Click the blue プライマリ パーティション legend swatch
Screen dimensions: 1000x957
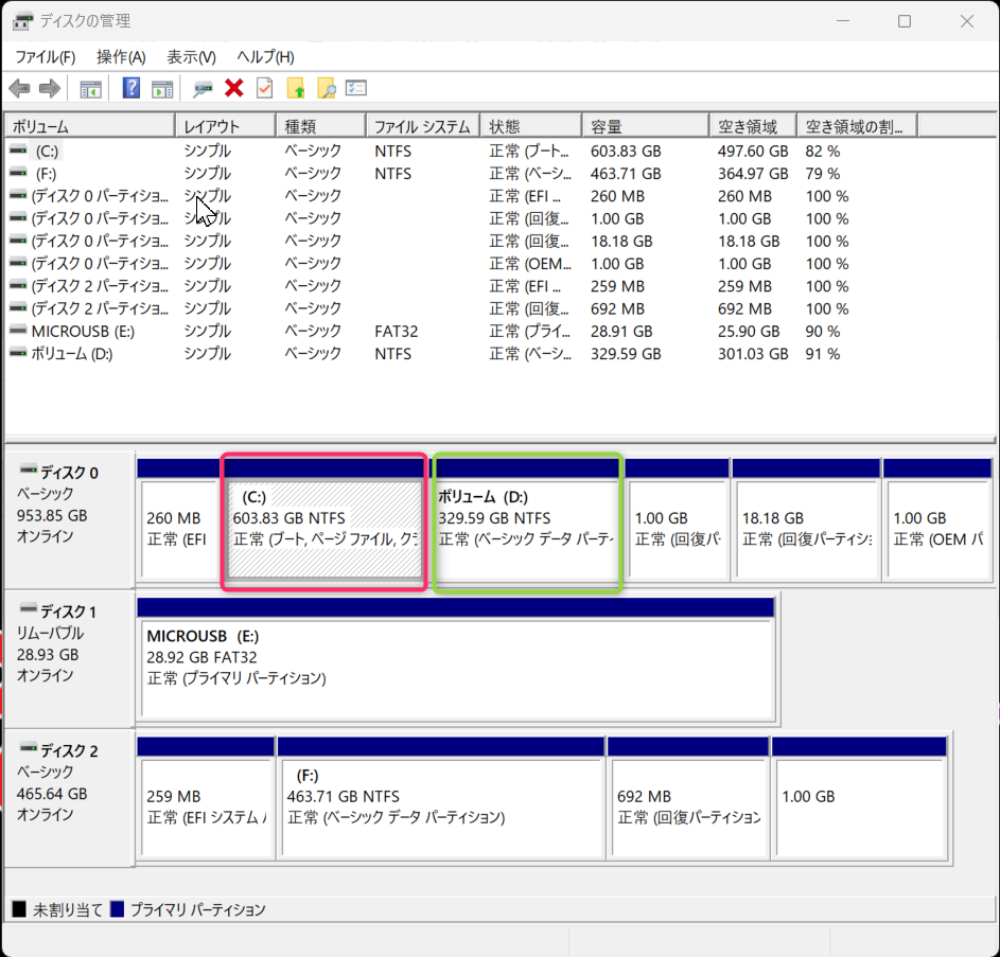(x=117, y=910)
